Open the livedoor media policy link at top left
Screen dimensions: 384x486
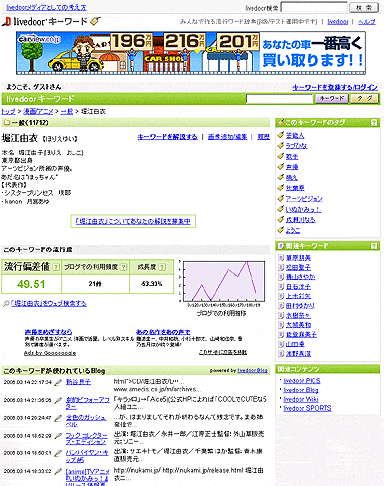[46, 7]
